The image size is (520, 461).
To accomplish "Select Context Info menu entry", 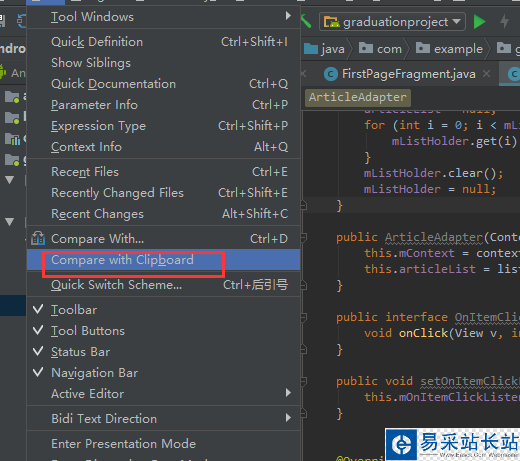I will 163,147.
